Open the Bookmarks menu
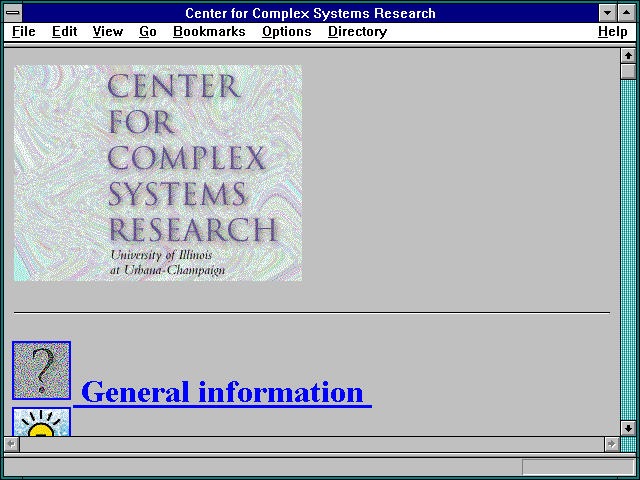640x480 pixels. pyautogui.click(x=209, y=32)
